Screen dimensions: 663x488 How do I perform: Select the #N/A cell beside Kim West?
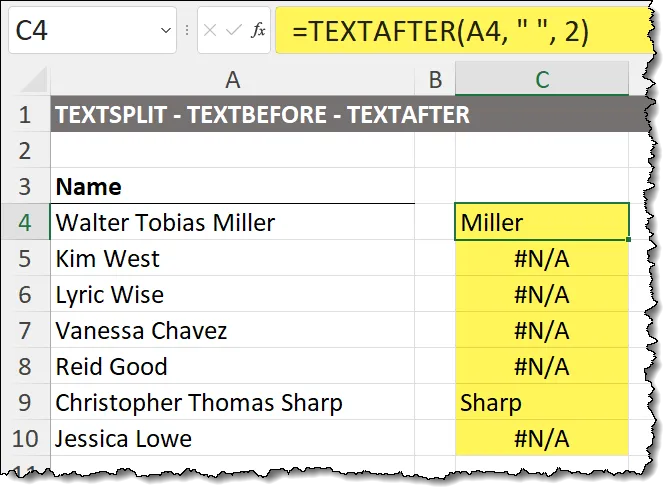[x=541, y=258]
